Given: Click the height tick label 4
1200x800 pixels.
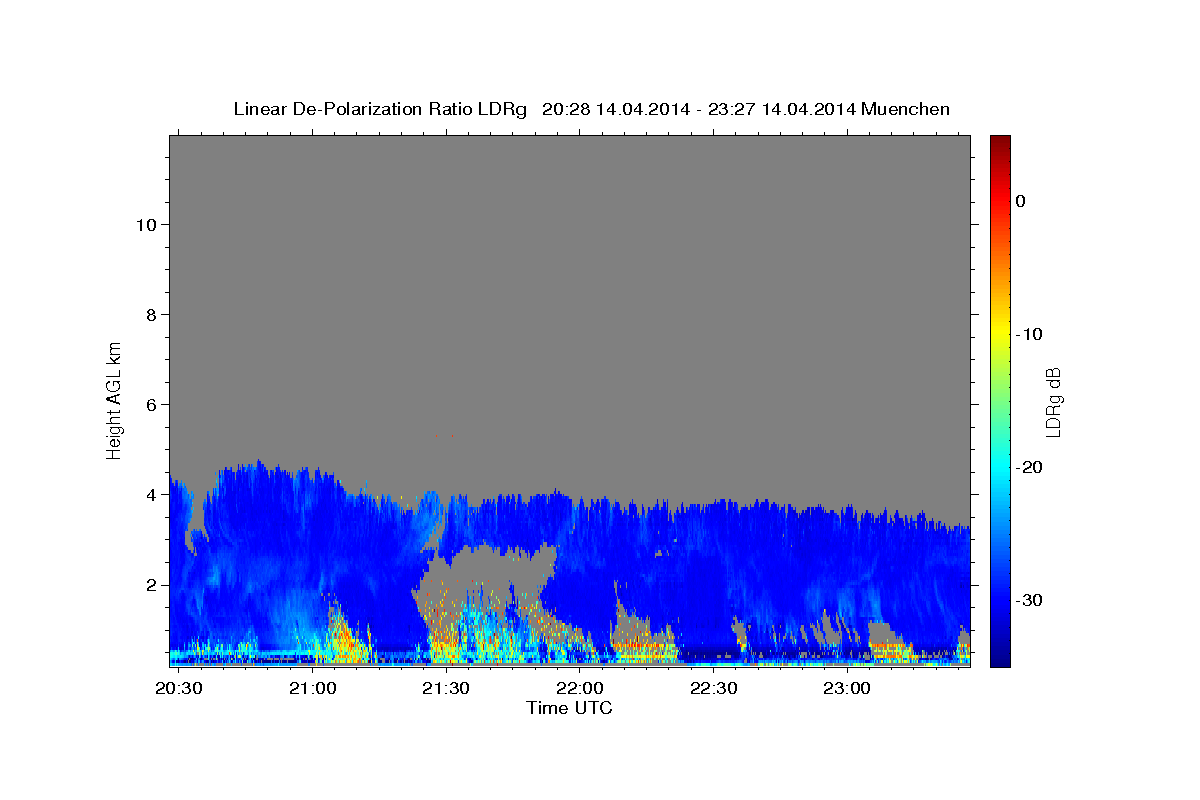Looking at the screenshot, I should (x=149, y=494).
